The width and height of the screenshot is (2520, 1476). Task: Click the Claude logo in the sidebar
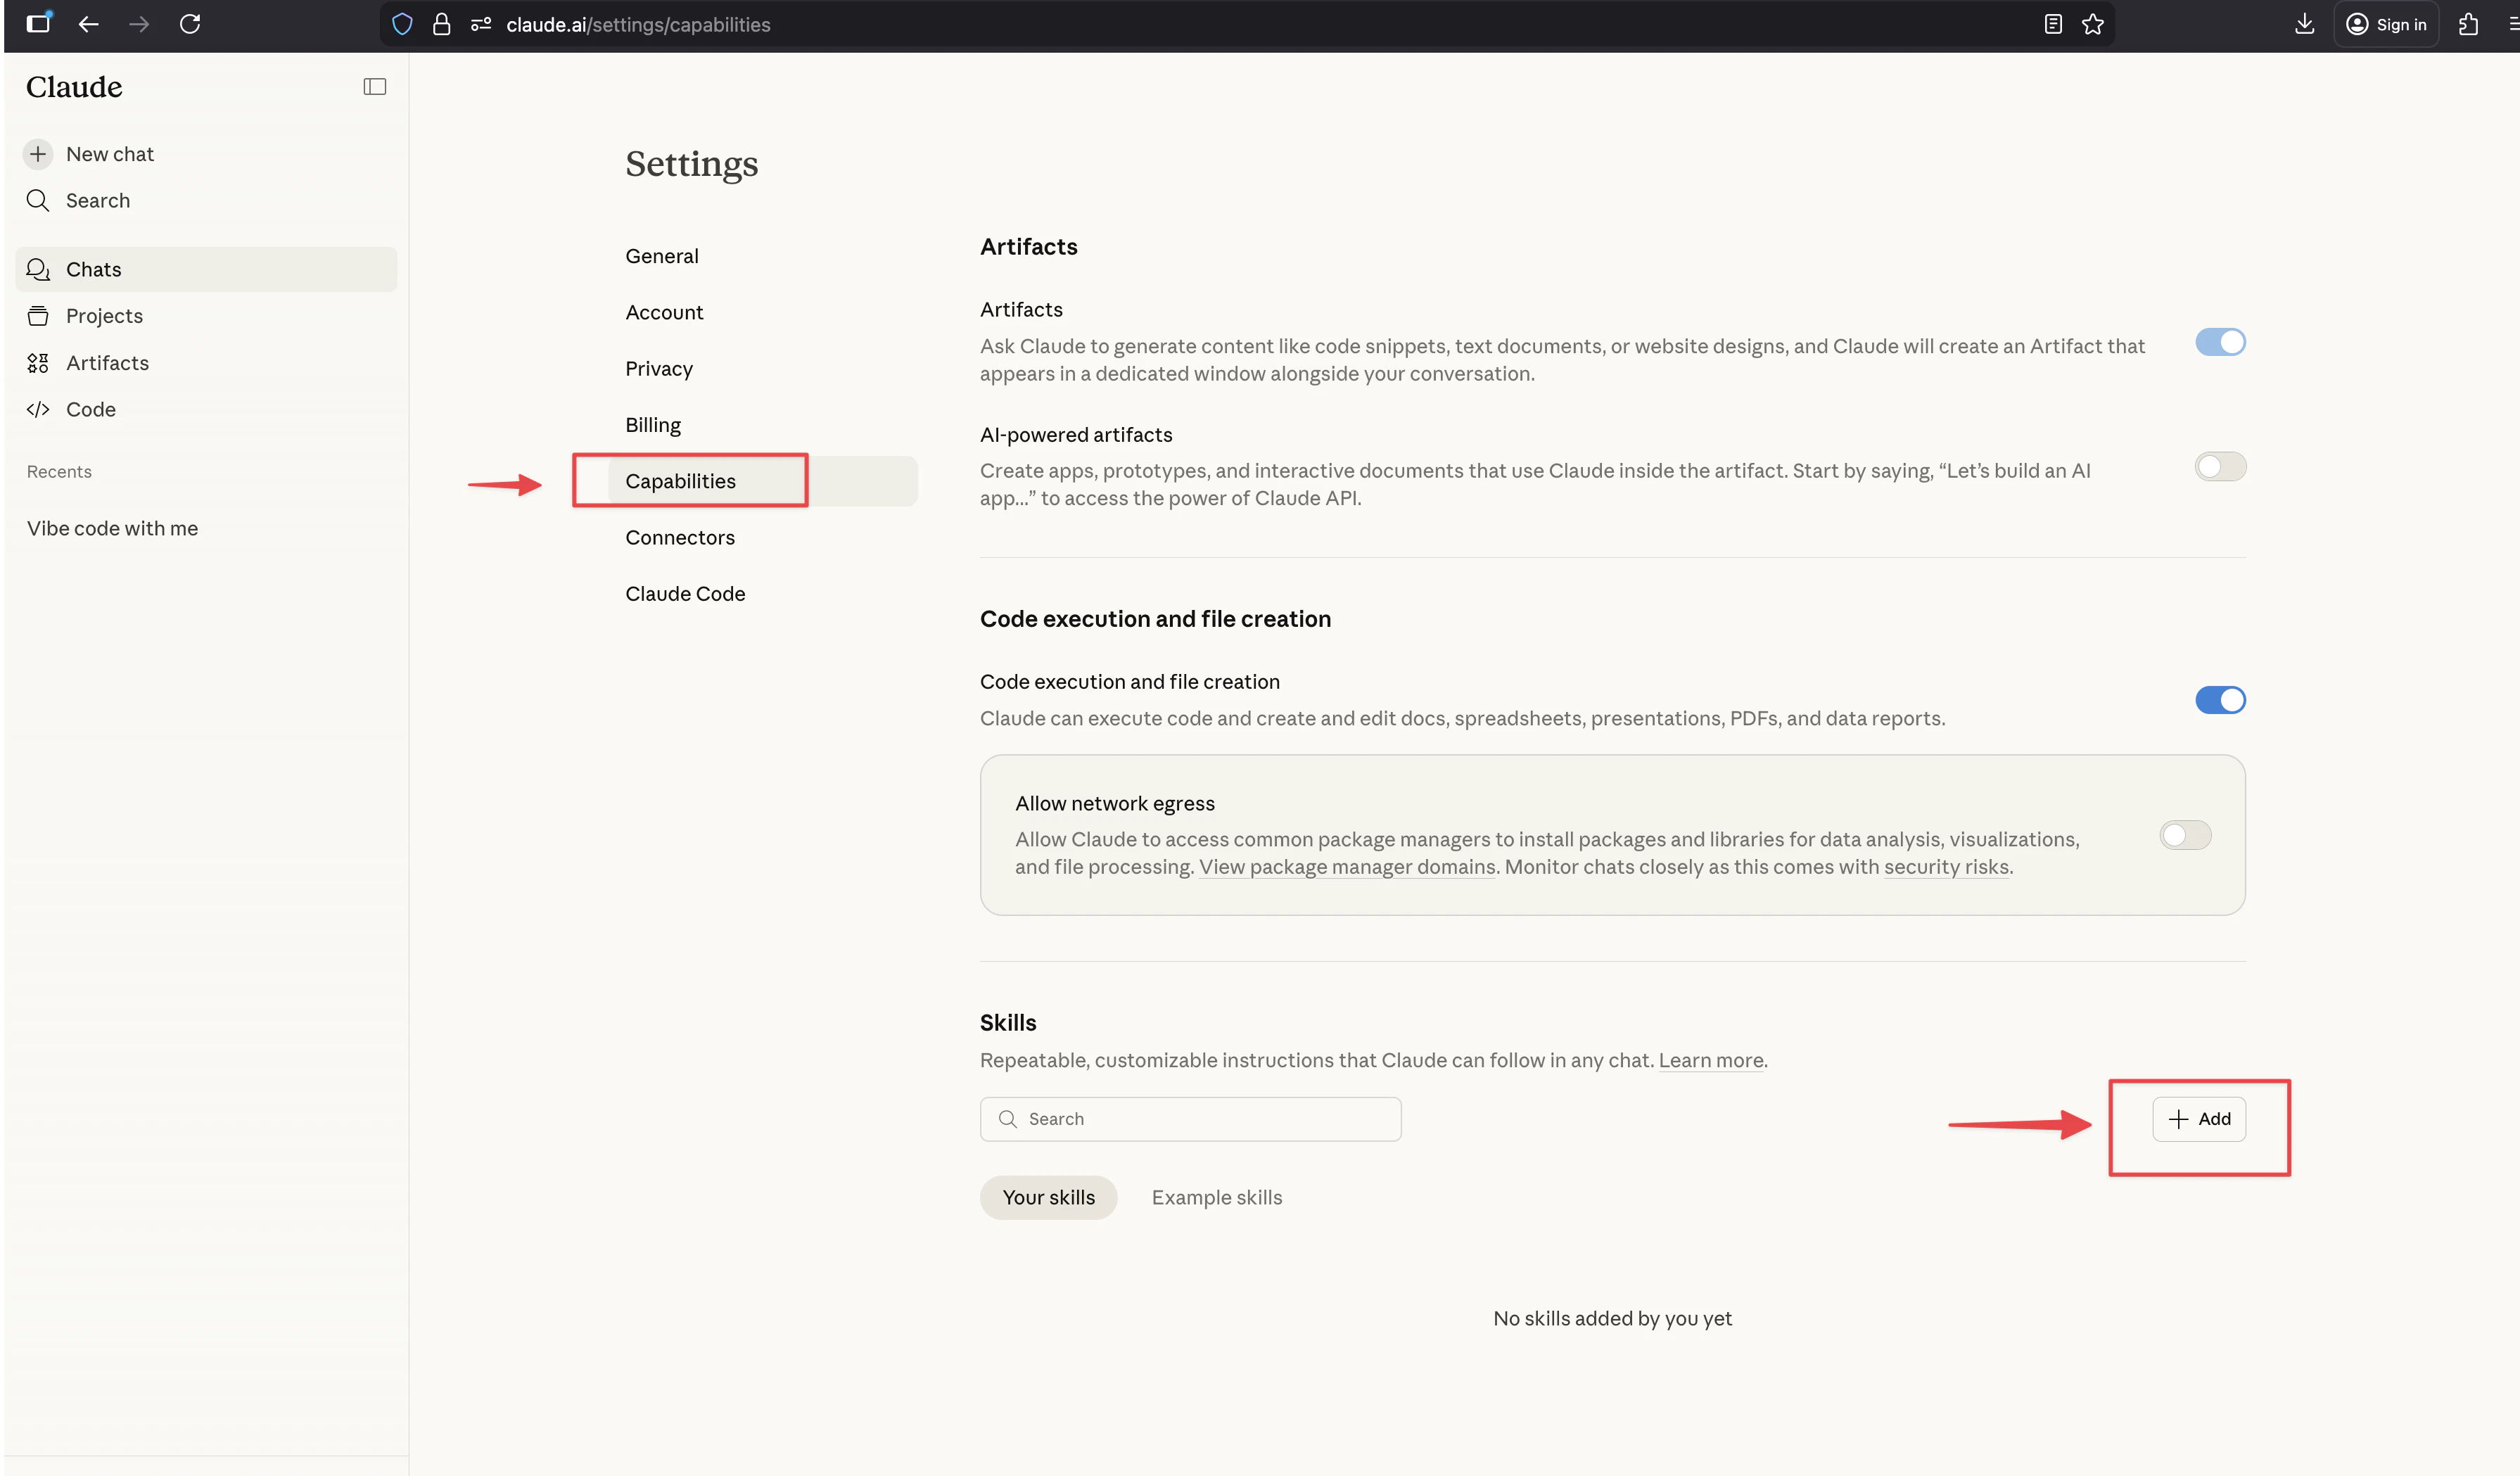coord(74,87)
